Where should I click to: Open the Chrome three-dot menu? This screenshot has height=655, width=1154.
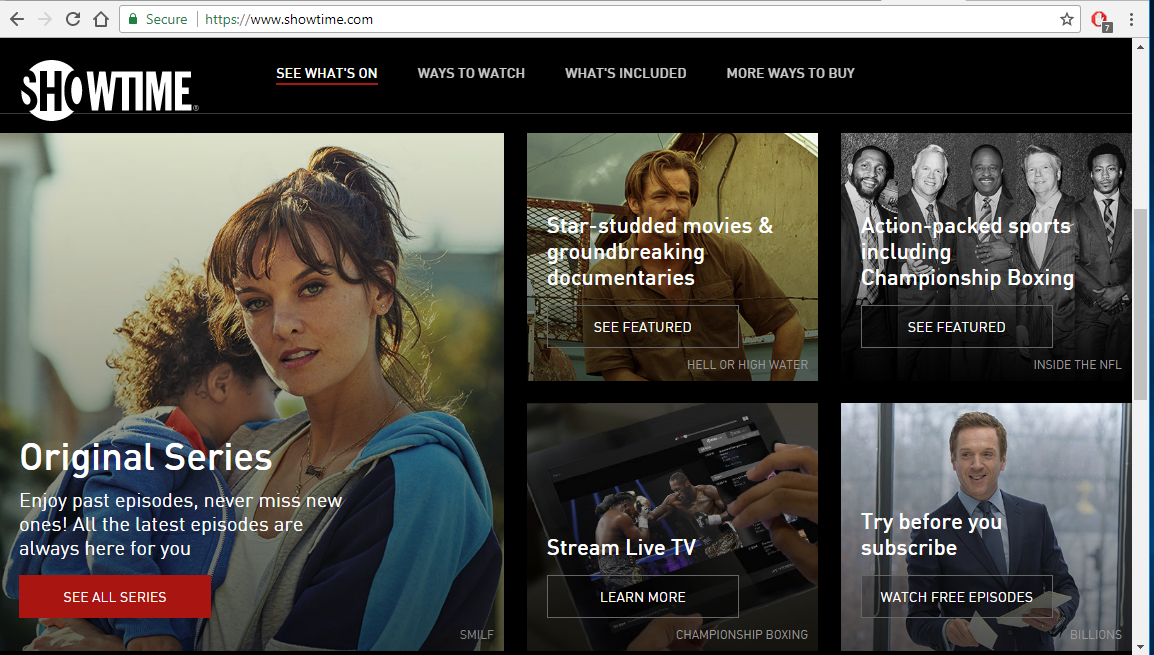(1132, 19)
